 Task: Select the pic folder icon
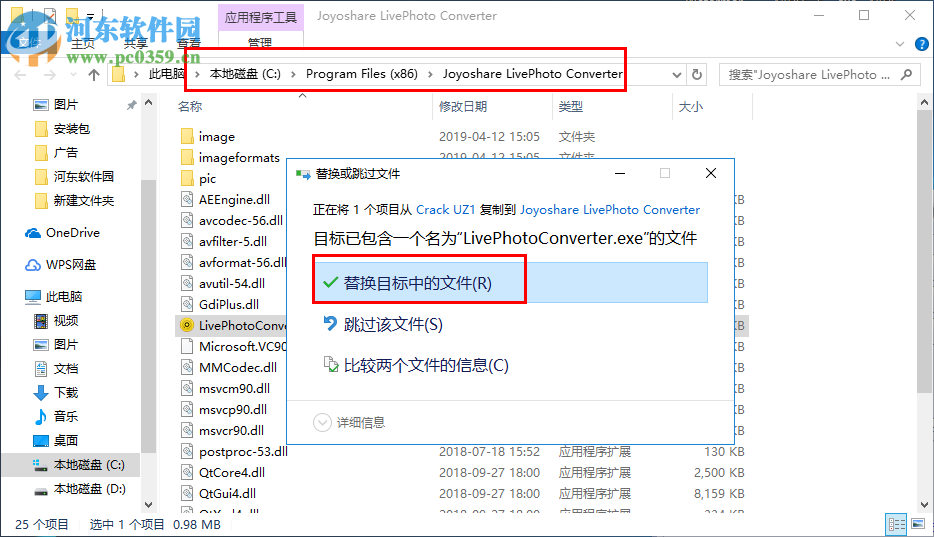(187, 178)
